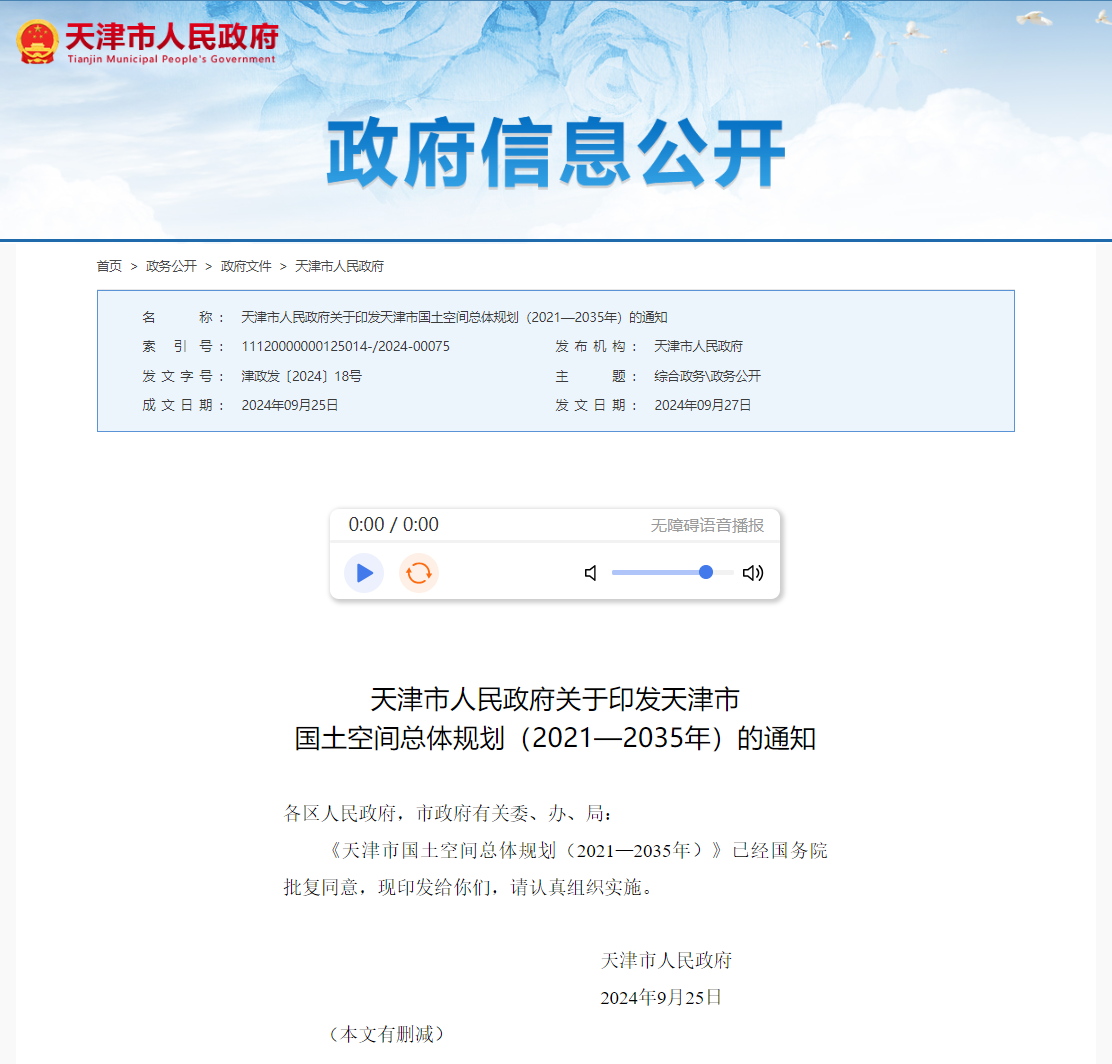Viewport: 1112px width, 1064px height.
Task: Click the index number 11120000000125014-/2024-00075
Action: pyautogui.click(x=343, y=346)
